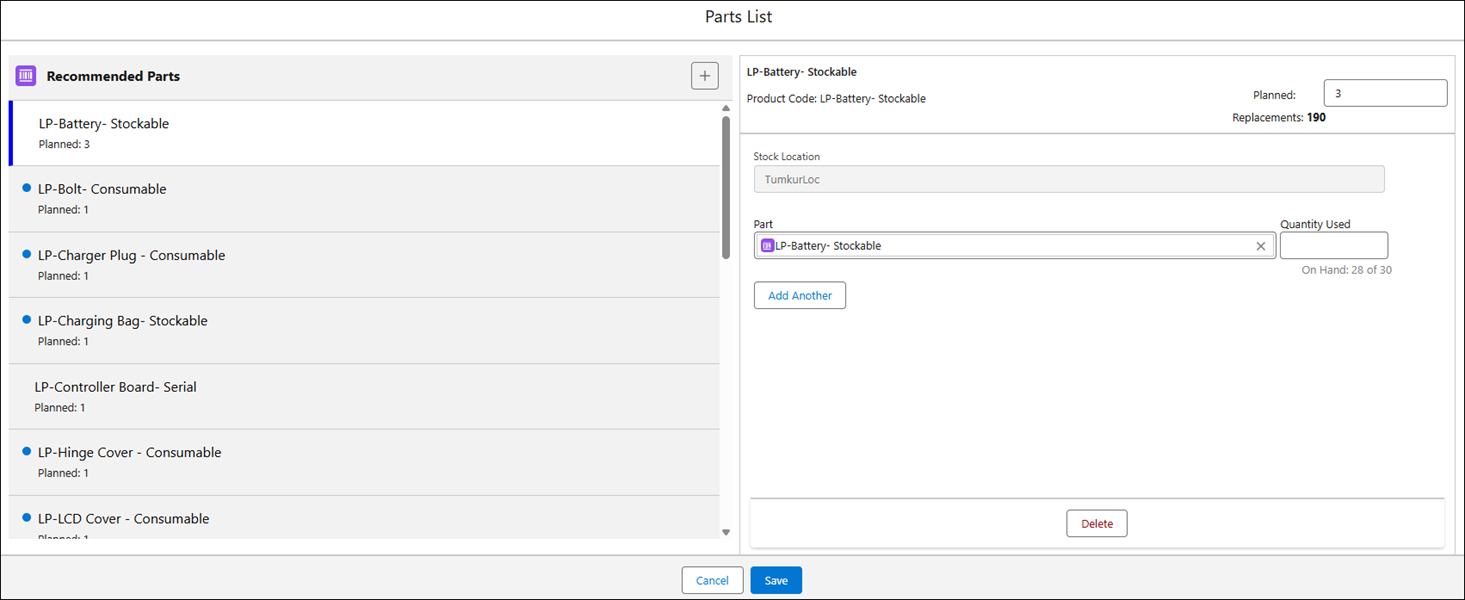Click the On Hand: 28 of 30 text
This screenshot has width=1465, height=600.
pos(1346,270)
